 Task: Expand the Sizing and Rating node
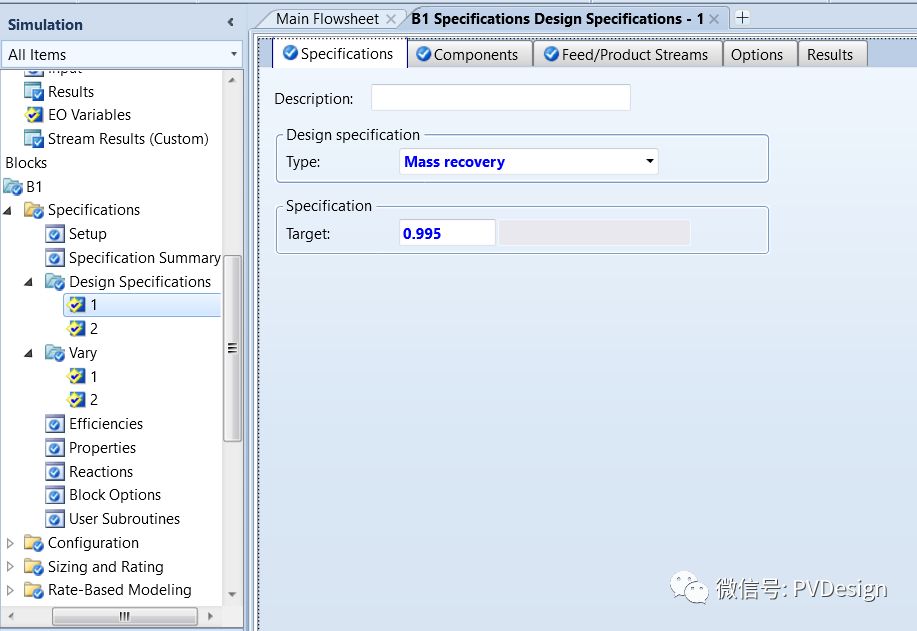point(9,567)
